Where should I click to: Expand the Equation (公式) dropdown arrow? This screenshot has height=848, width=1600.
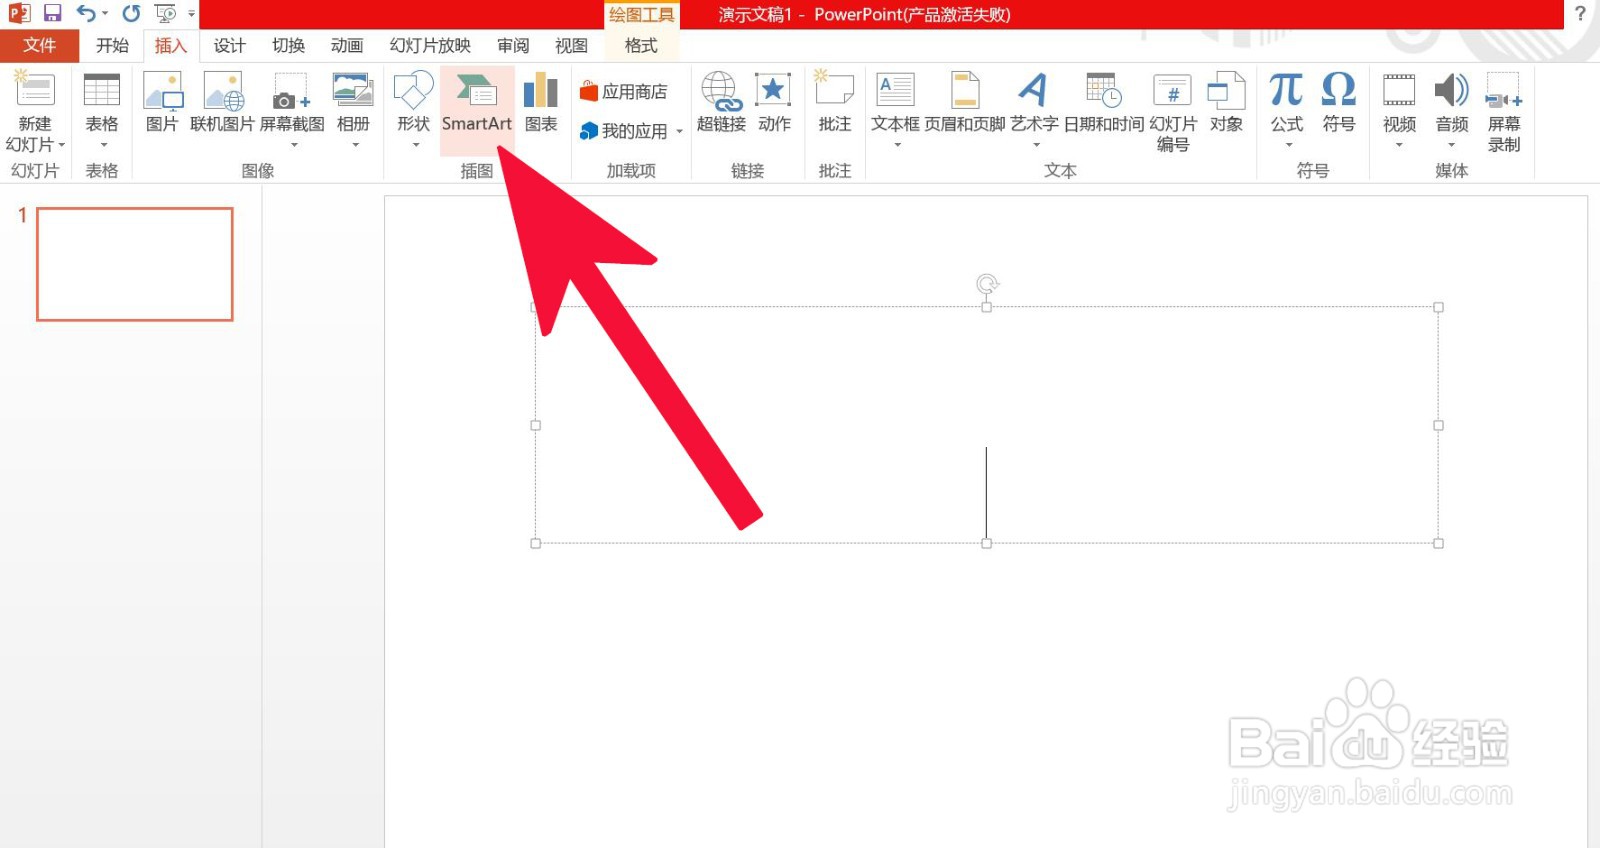pyautogui.click(x=1288, y=145)
